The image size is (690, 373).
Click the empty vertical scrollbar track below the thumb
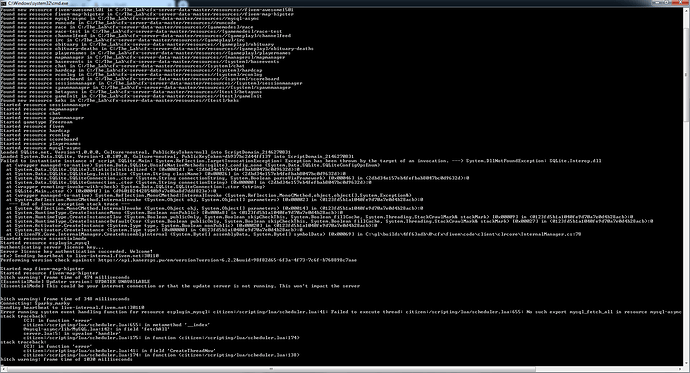point(686,242)
